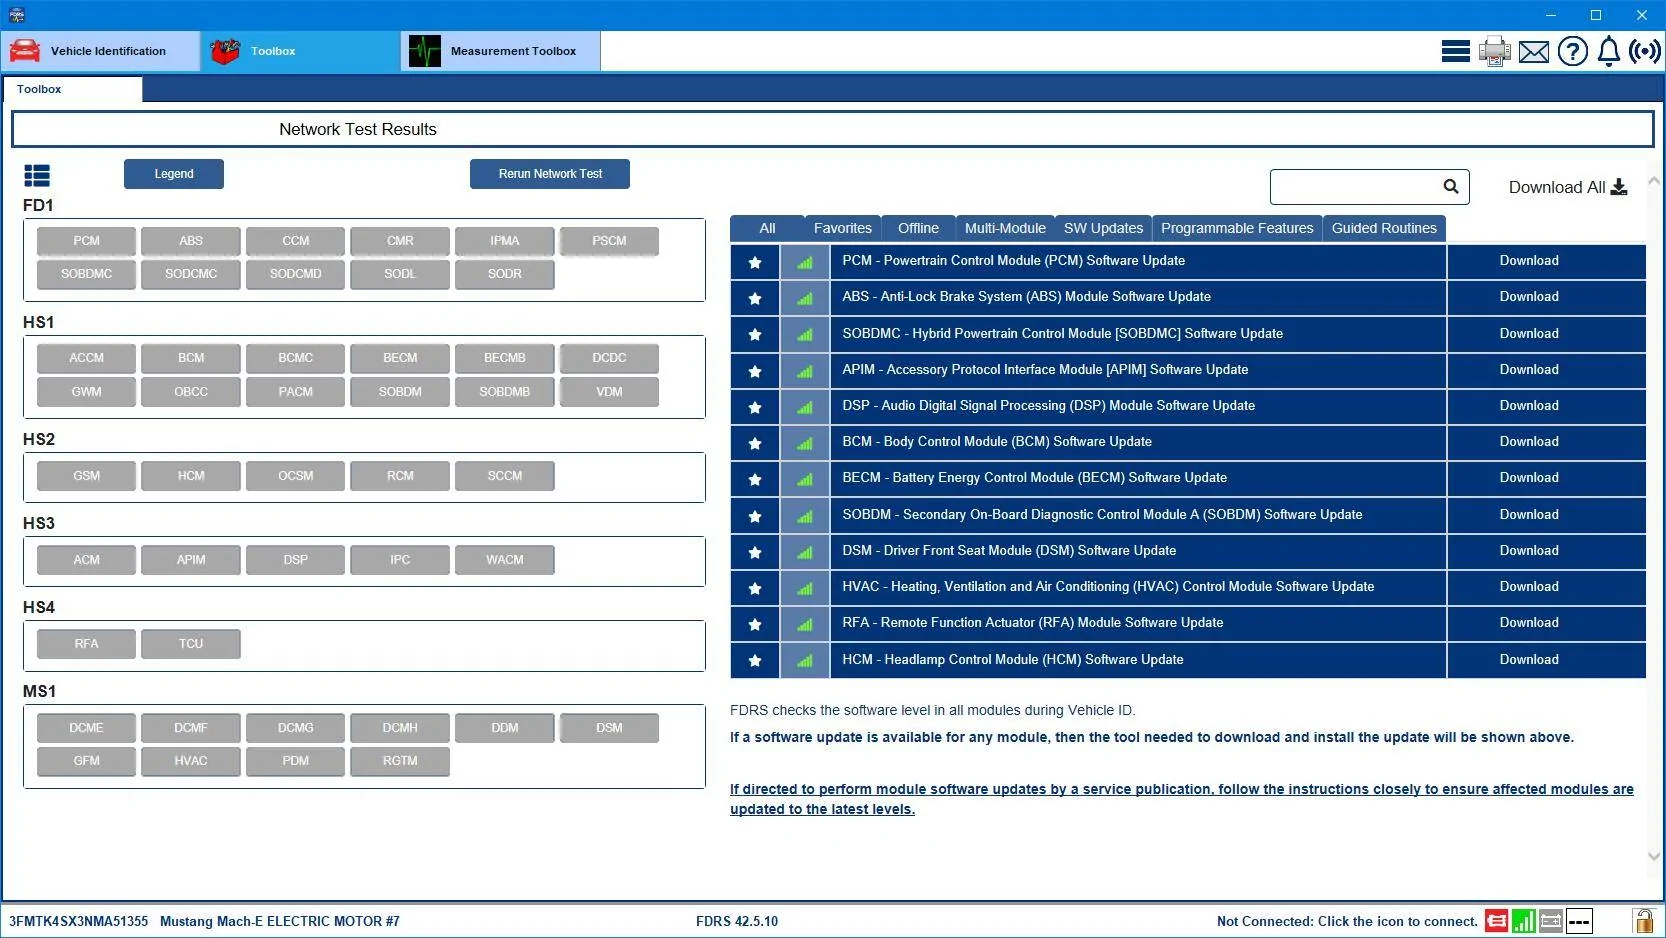The image size is (1666, 938).
Task: Select the BCM module in HS1 network
Action: tap(191, 358)
